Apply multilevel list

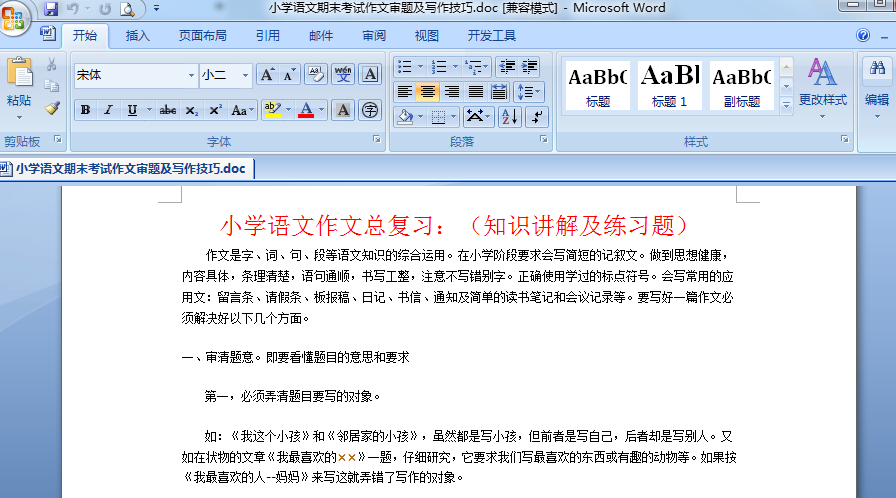pyautogui.click(x=474, y=67)
